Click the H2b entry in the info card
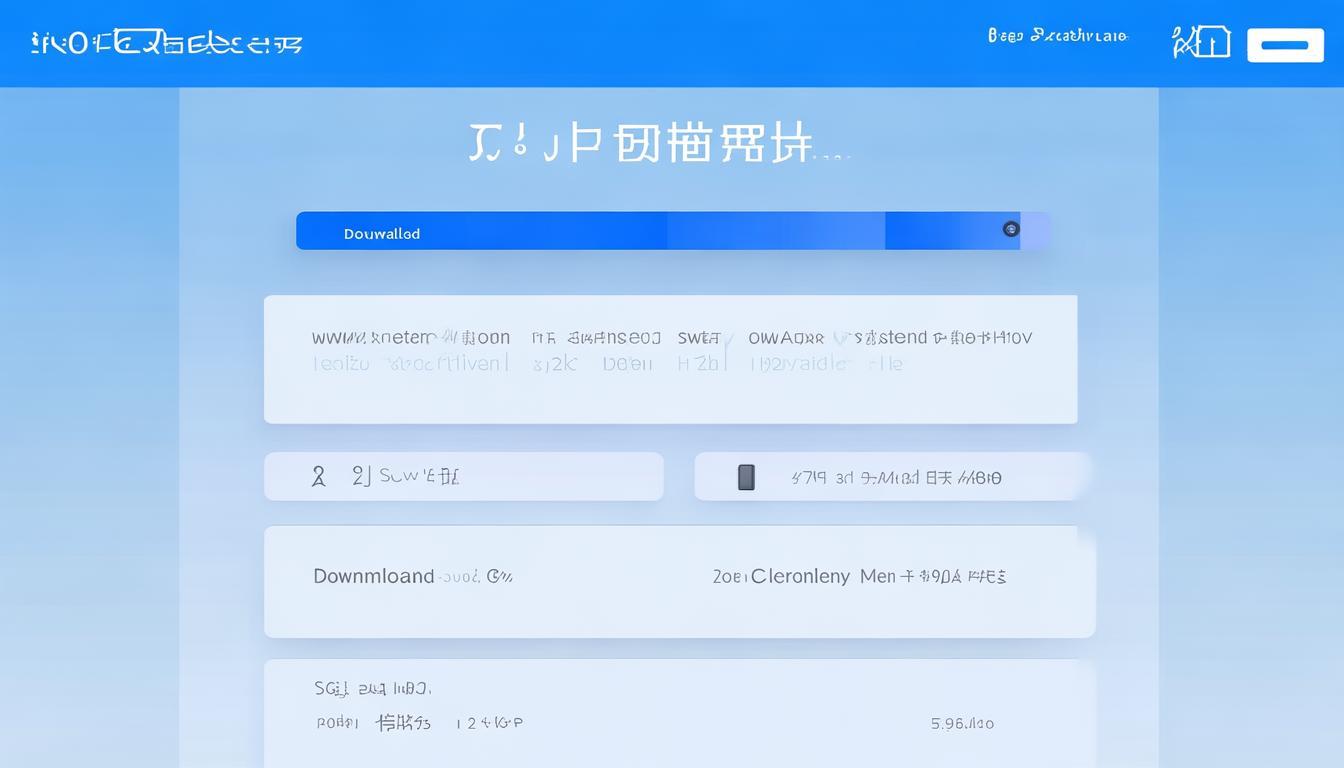1344x768 pixels. 700,363
